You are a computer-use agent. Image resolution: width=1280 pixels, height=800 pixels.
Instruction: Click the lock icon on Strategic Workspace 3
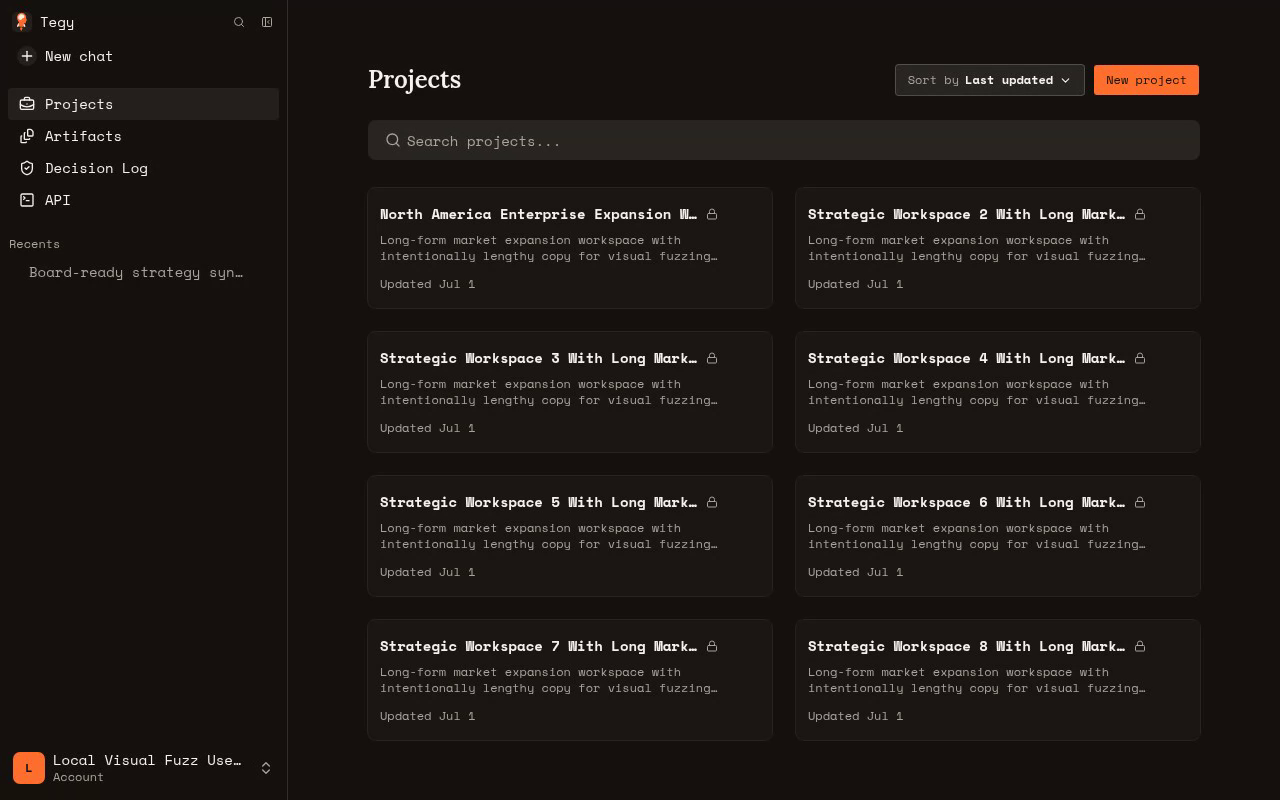[712, 358]
